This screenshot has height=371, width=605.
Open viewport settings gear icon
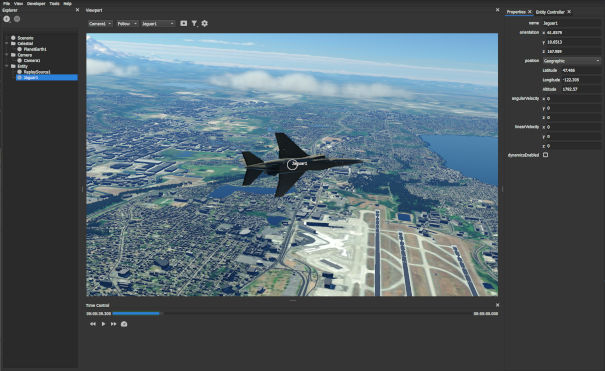(204, 24)
